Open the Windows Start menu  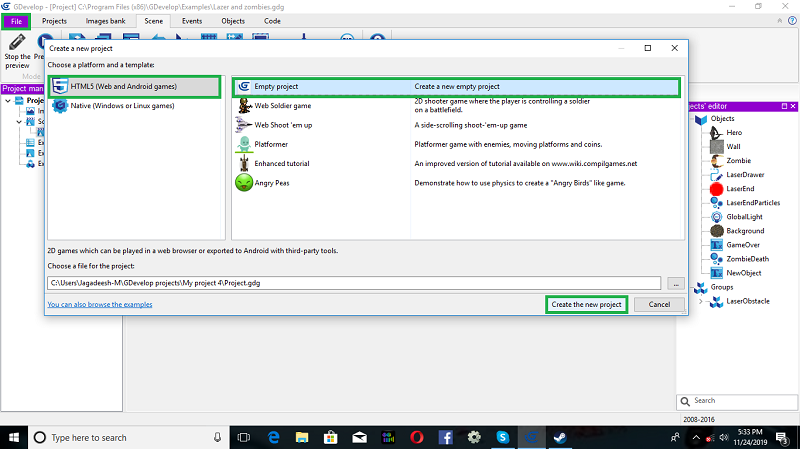(14, 438)
